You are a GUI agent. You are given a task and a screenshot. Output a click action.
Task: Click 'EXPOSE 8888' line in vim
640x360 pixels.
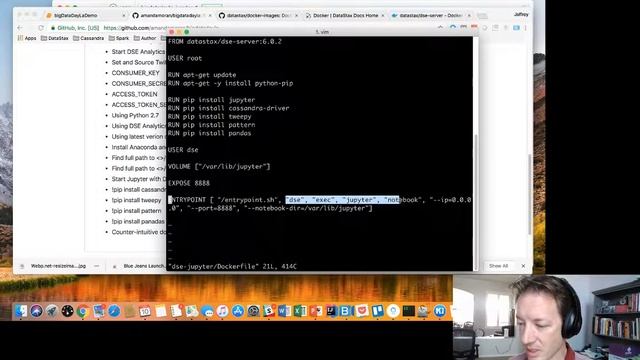pos(189,183)
